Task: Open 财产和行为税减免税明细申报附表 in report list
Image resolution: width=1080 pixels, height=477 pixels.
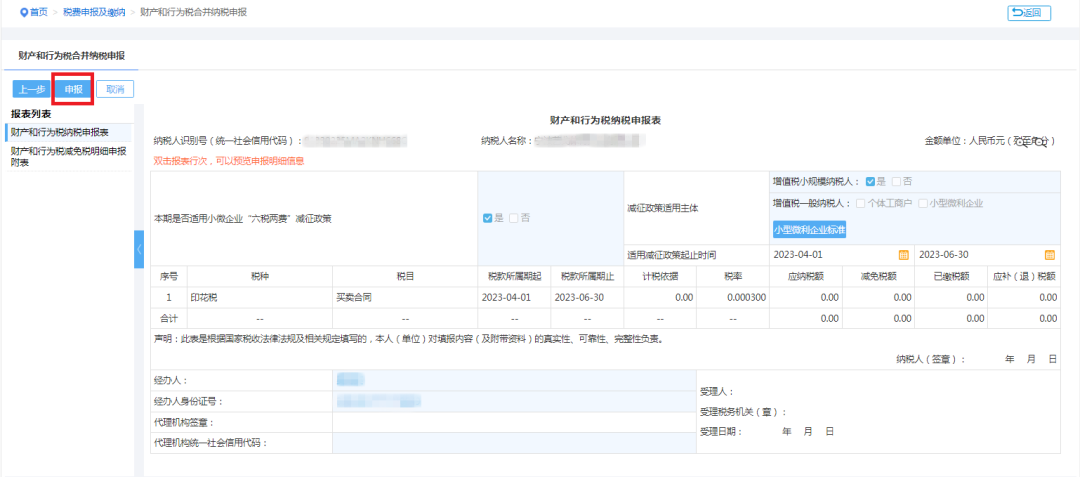Action: [67, 156]
